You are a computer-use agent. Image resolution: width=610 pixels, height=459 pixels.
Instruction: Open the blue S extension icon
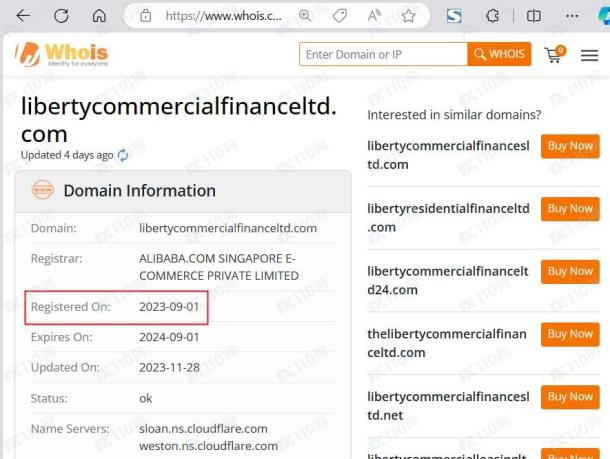tap(454, 16)
